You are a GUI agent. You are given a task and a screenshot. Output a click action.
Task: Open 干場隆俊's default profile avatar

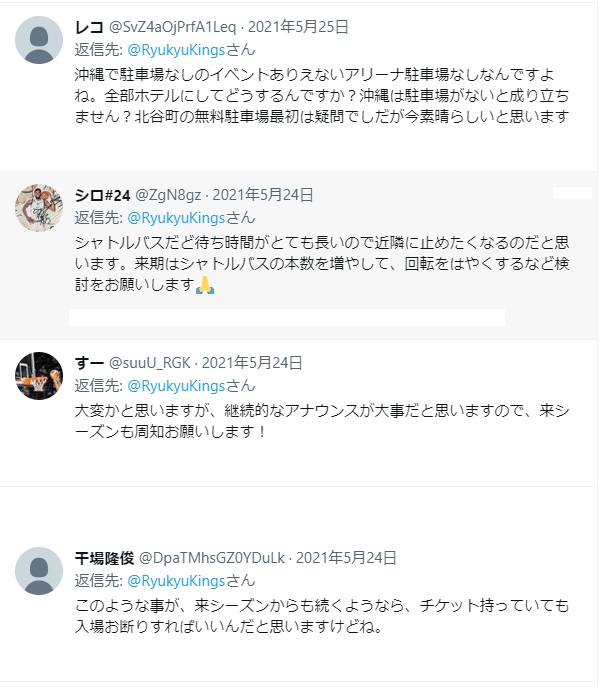tap(40, 571)
